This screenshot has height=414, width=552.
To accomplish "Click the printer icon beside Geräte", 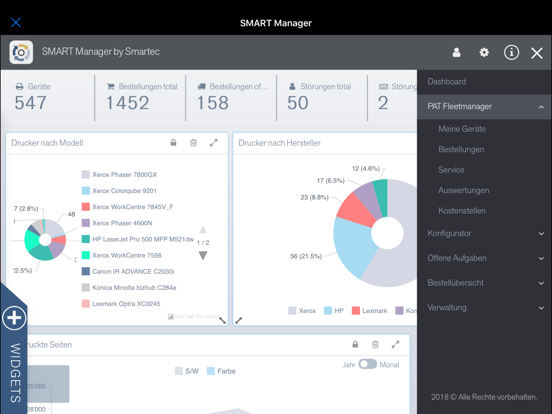I will pos(20,87).
